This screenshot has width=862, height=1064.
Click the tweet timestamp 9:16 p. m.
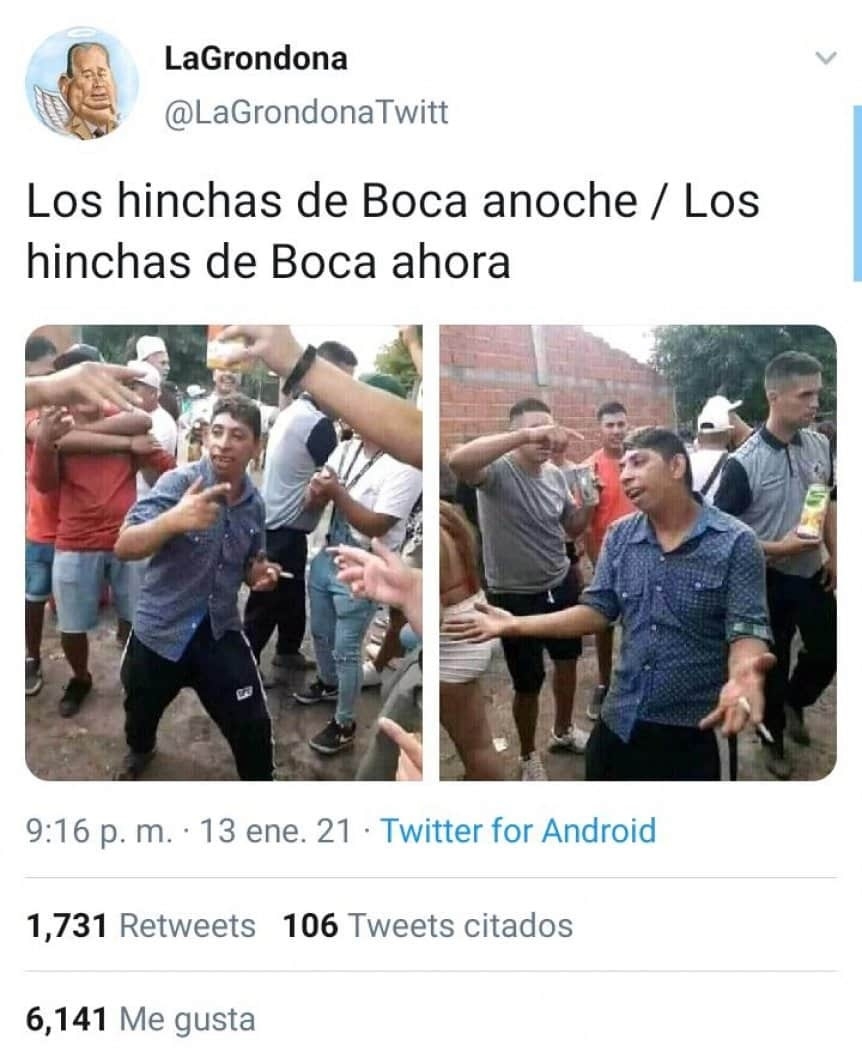[100, 831]
